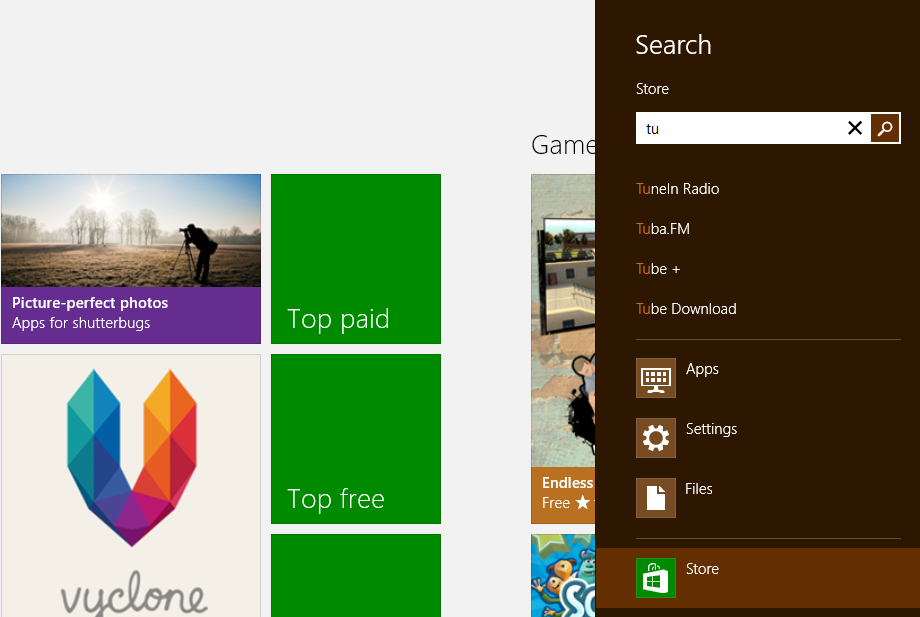Choose the Tube Download suggestion
920x617 pixels.
pos(686,308)
